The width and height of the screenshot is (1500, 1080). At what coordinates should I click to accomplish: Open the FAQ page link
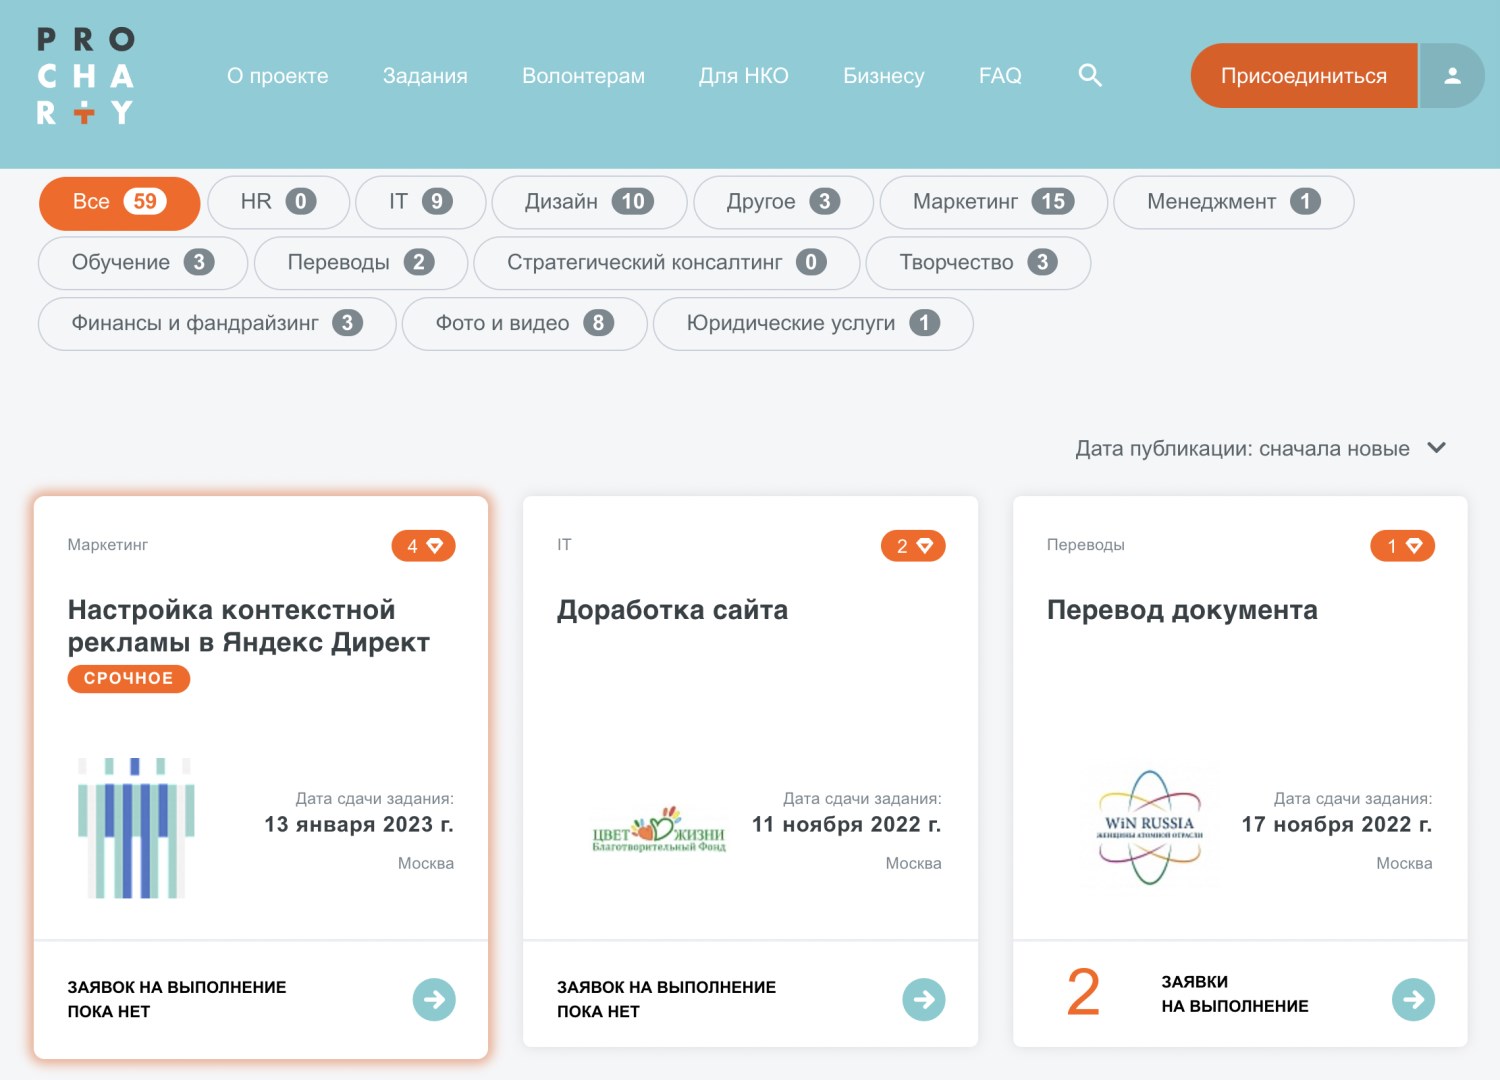coord(1000,75)
